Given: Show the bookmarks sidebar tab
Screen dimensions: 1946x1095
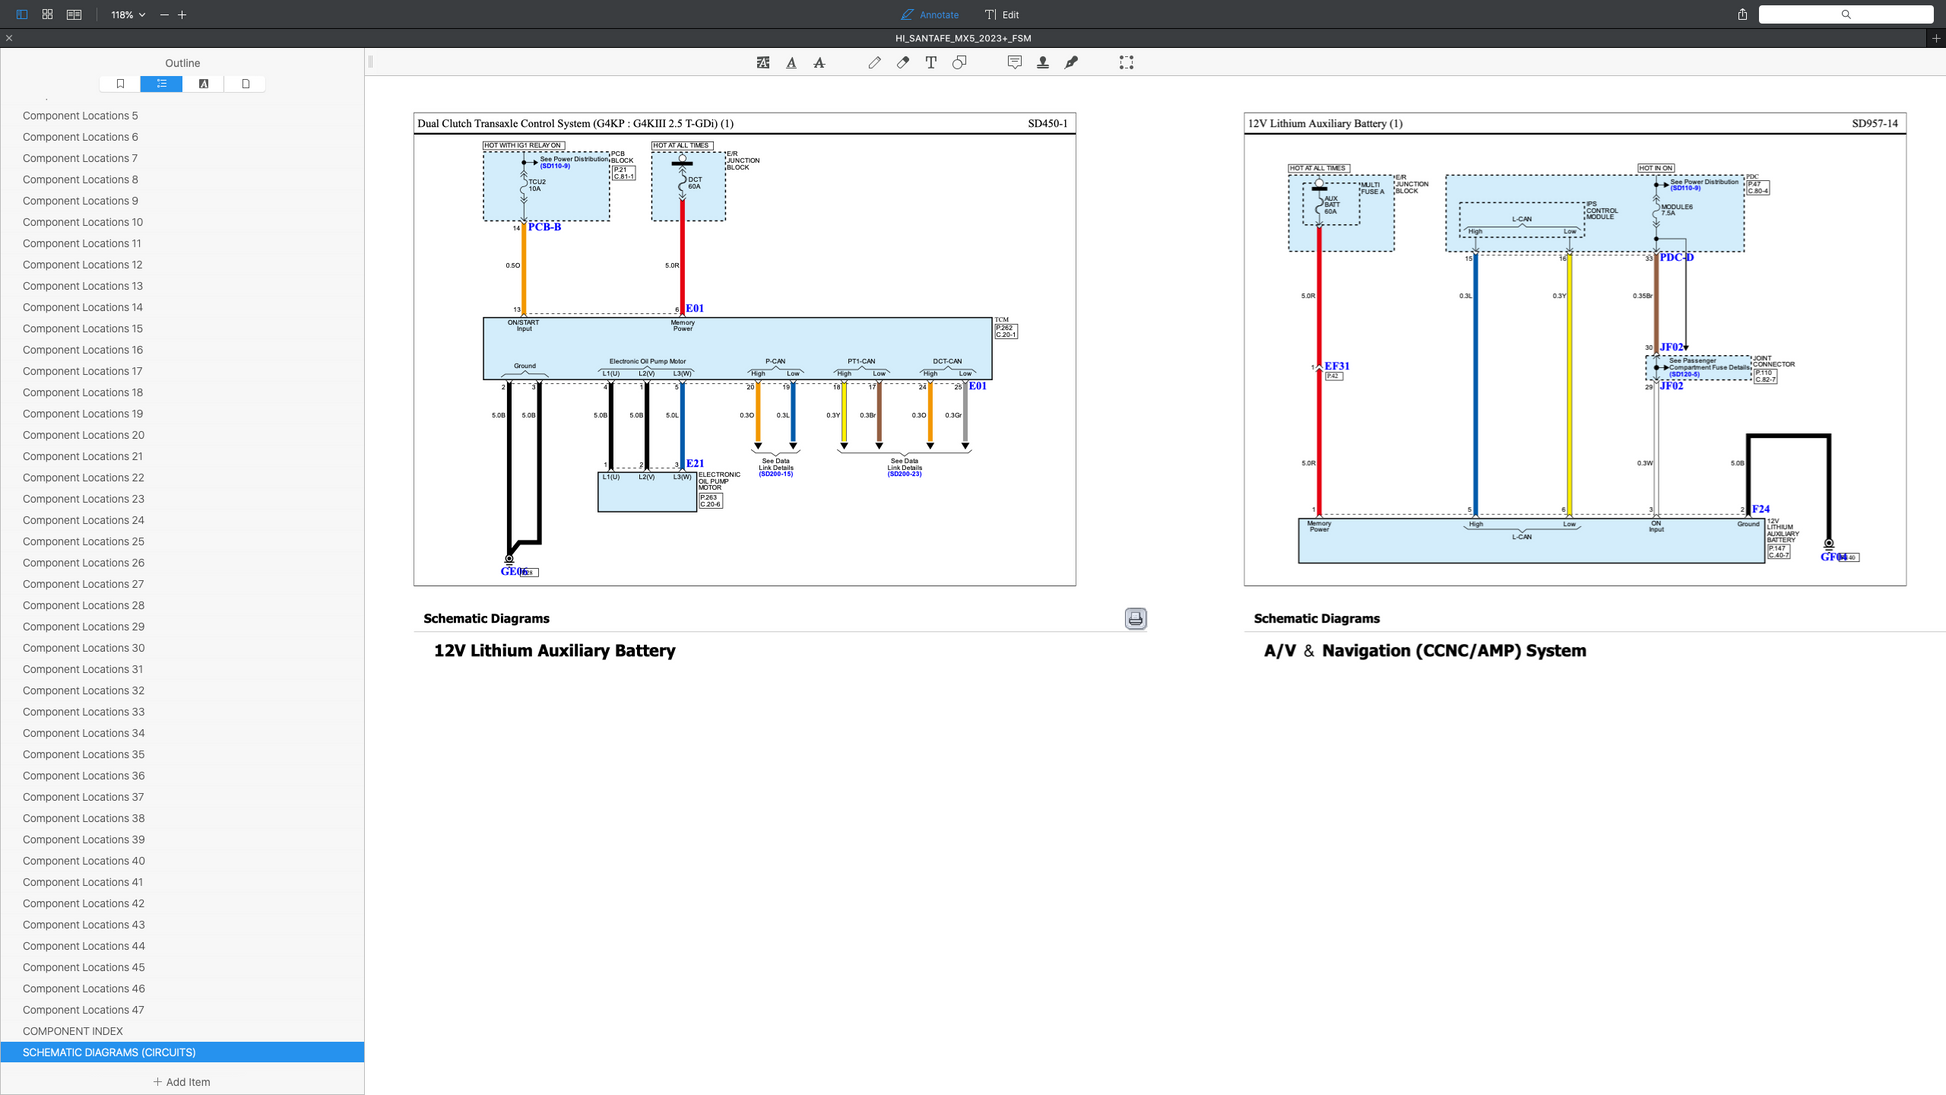Looking at the screenshot, I should pyautogui.click(x=120, y=84).
